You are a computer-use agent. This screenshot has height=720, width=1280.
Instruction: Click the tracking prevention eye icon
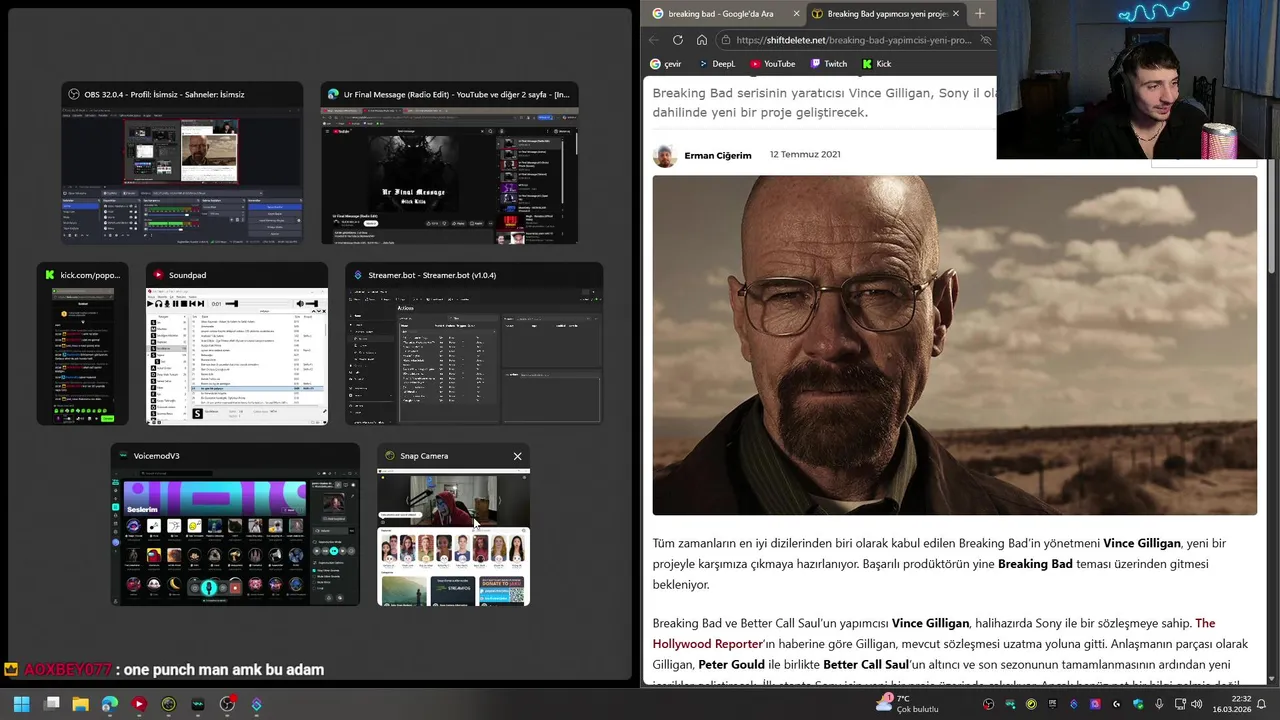pyautogui.click(x=985, y=40)
